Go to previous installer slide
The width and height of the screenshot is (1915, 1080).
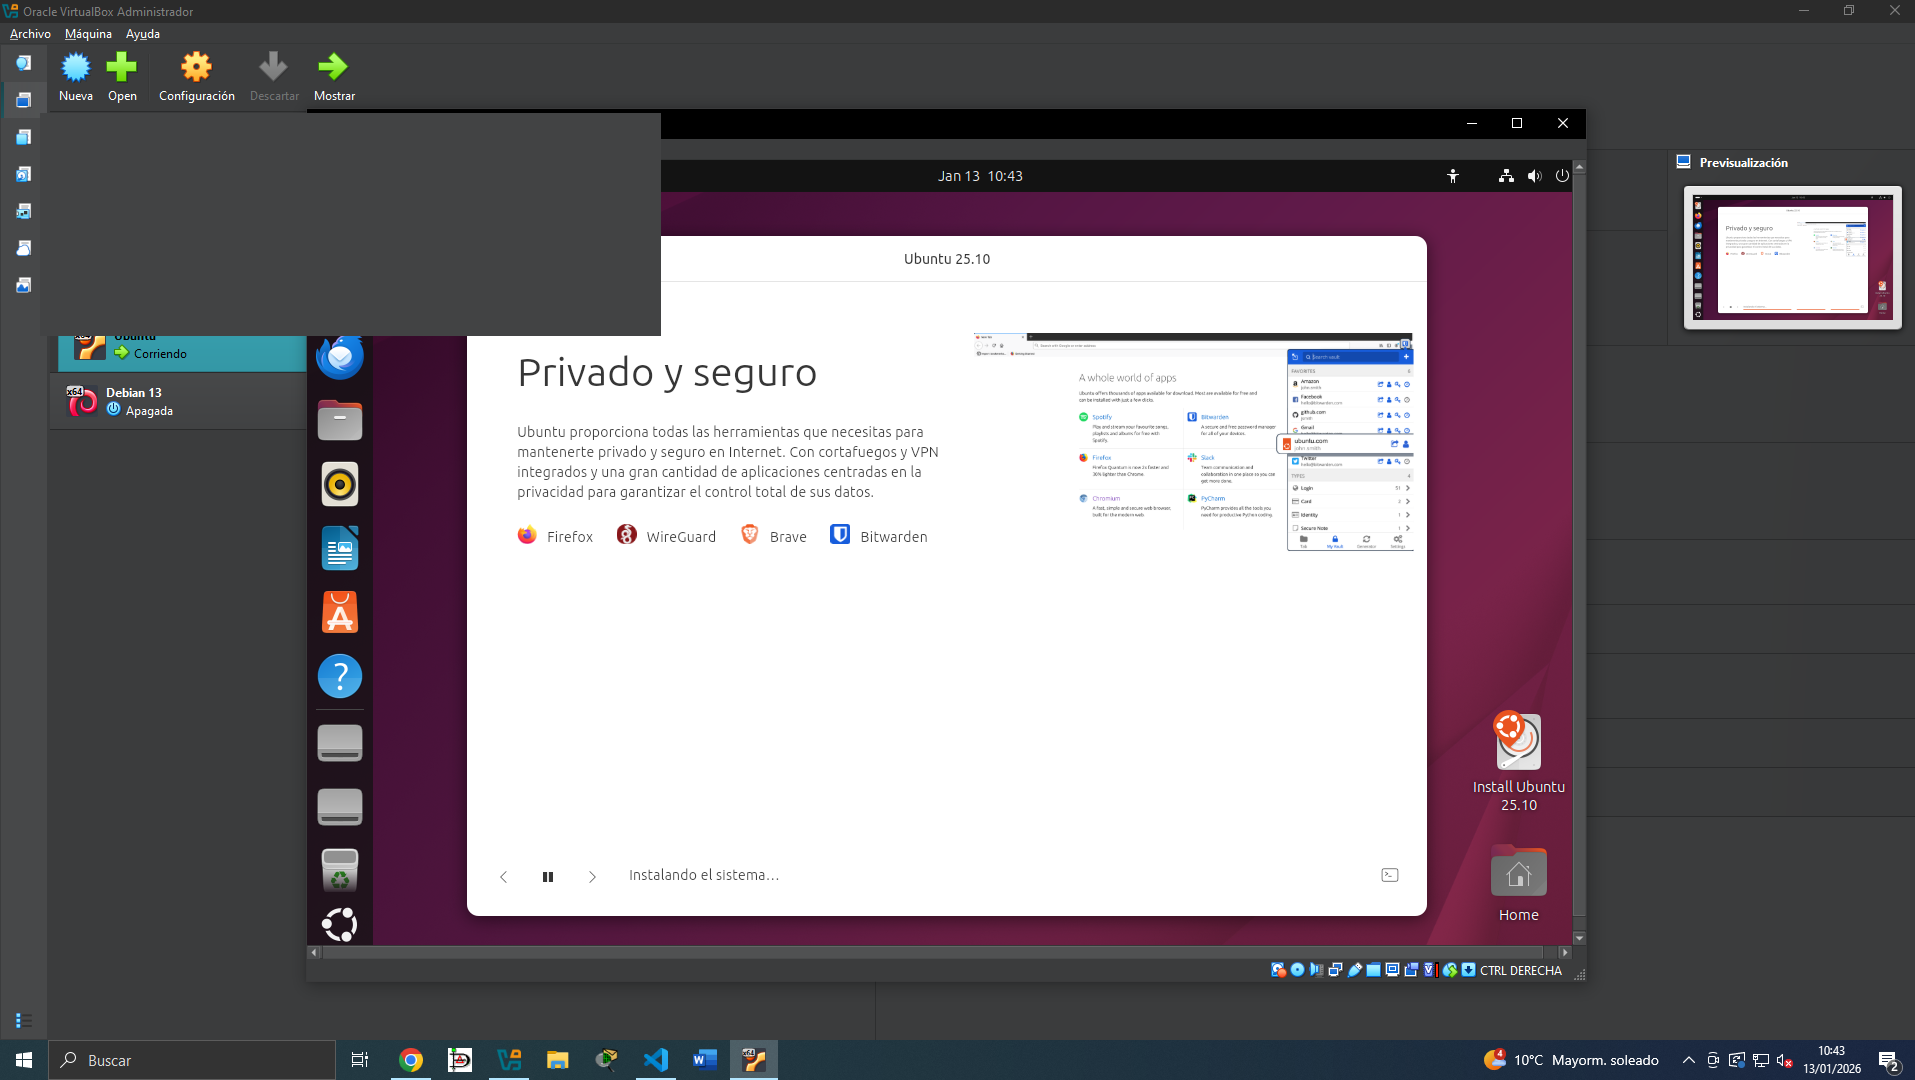coord(504,877)
